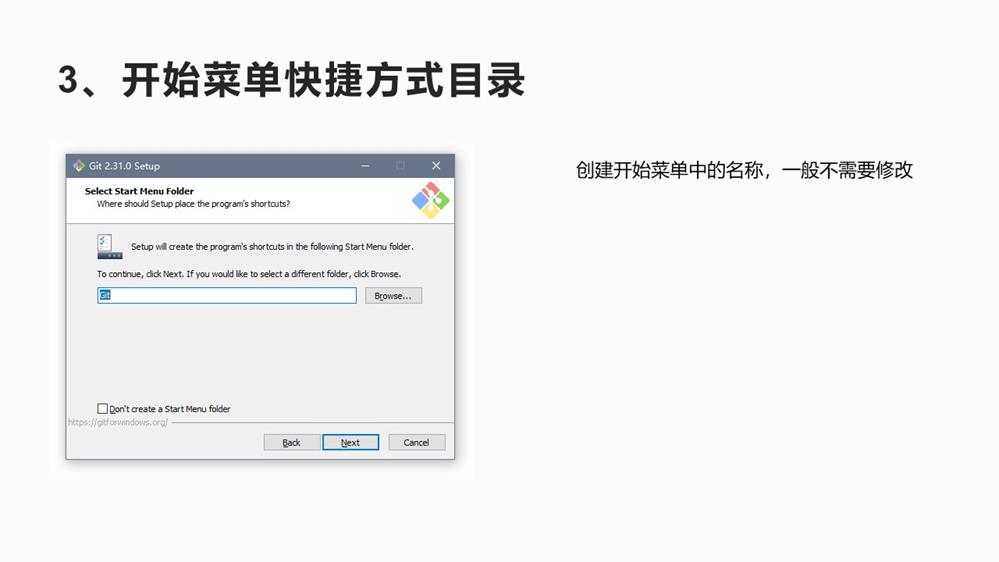This screenshot has width=999, height=562.
Task: Click the Chinese note 创建开始菜单中的名称
Action: coord(670,170)
